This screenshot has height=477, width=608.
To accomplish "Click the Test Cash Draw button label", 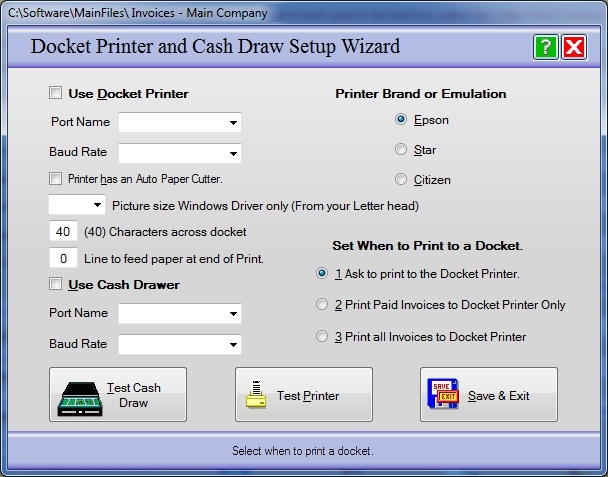I will tap(133, 395).
